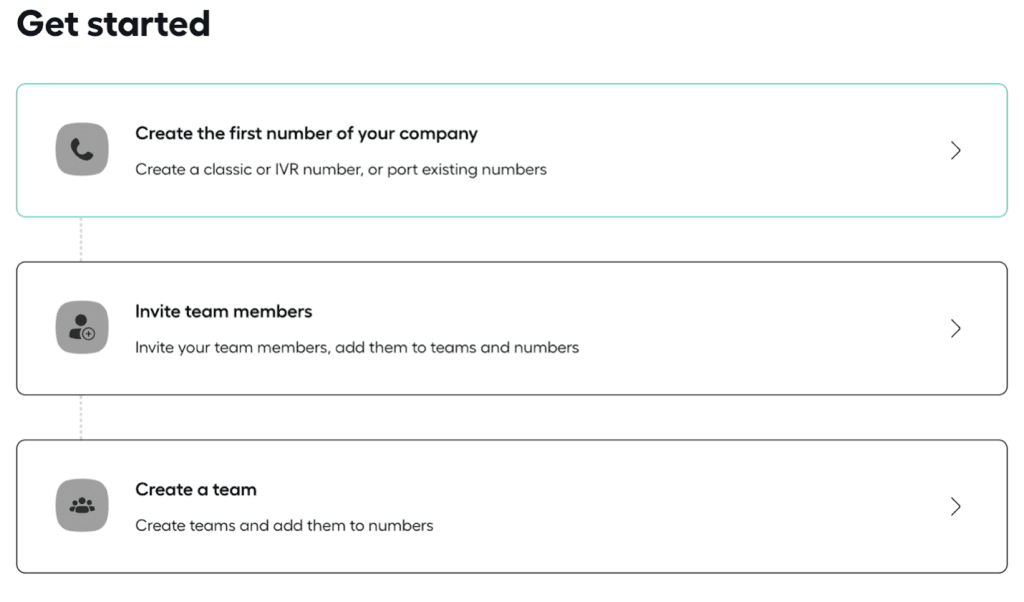Click the dotted connector line between steps
This screenshot has height=602, width=1024.
(82, 239)
